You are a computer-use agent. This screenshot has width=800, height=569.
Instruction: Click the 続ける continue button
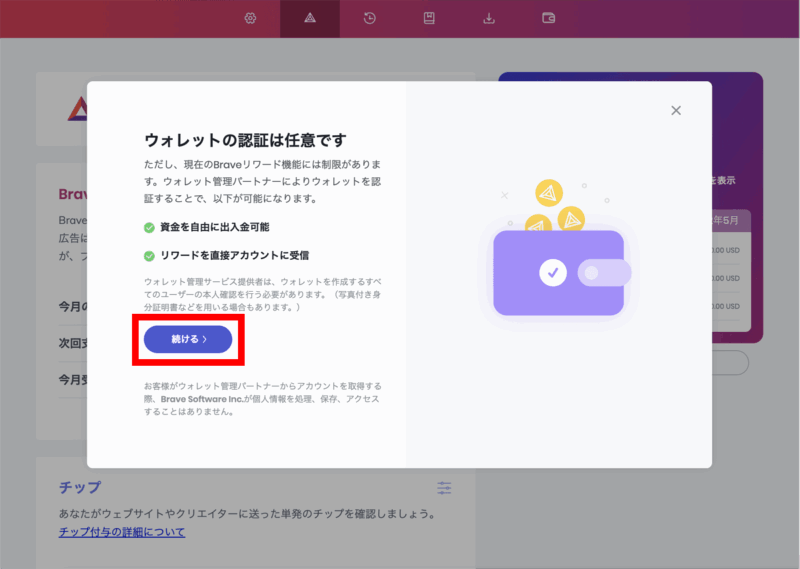coord(188,340)
